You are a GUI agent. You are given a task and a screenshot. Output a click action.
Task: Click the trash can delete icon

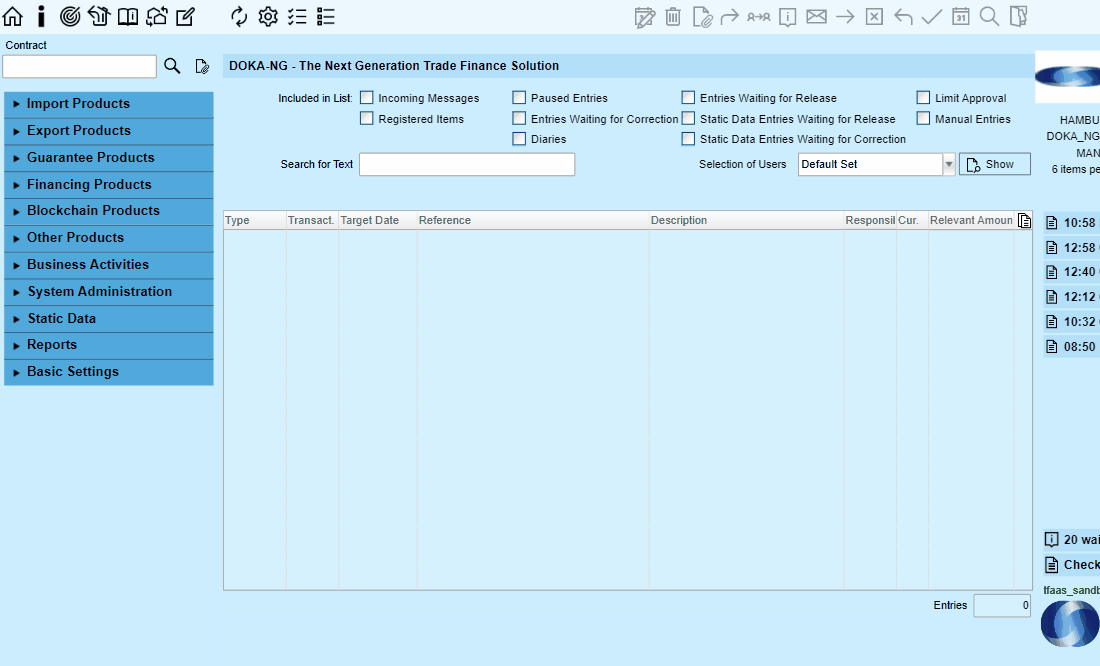pos(673,16)
